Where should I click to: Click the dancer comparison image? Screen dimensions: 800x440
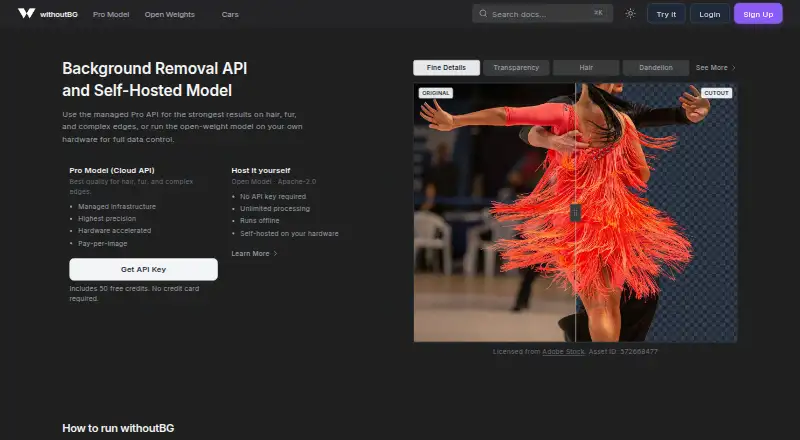tap(576, 212)
